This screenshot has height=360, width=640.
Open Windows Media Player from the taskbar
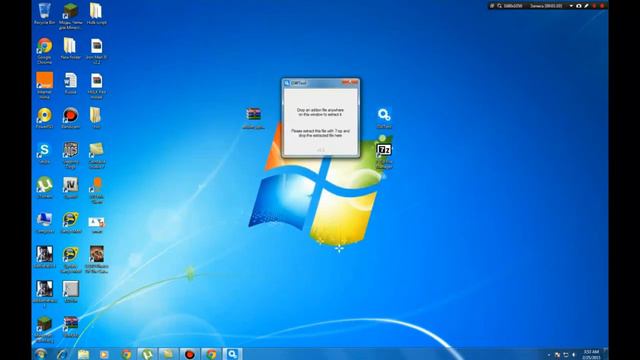point(104,354)
